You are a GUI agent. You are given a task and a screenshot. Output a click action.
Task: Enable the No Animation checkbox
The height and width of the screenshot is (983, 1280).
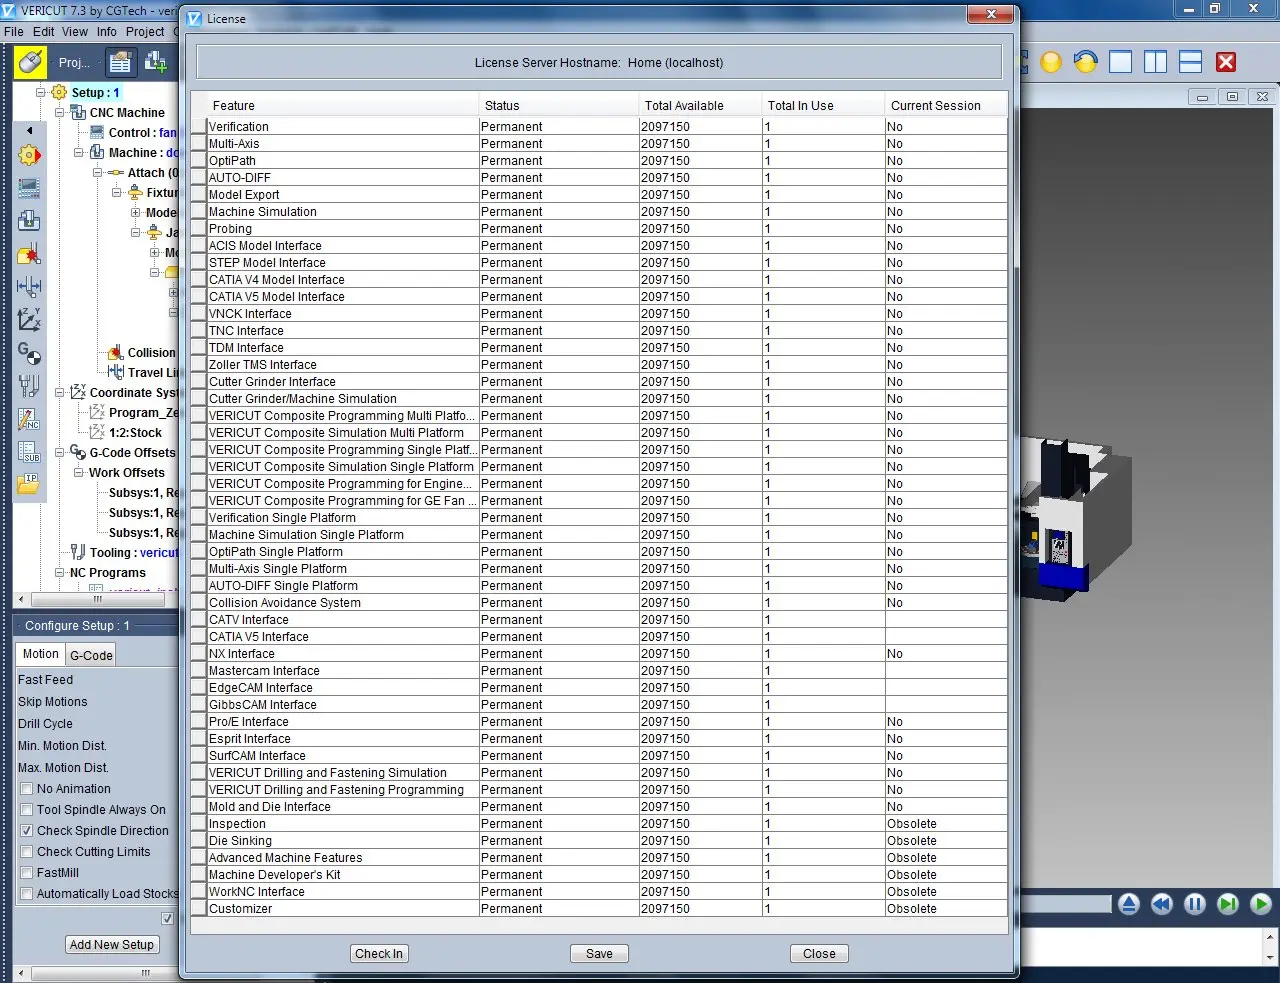(27, 789)
